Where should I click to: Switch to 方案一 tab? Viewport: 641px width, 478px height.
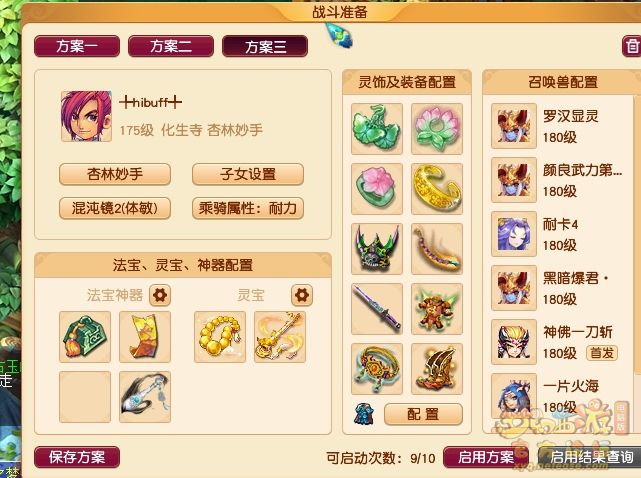(77, 46)
